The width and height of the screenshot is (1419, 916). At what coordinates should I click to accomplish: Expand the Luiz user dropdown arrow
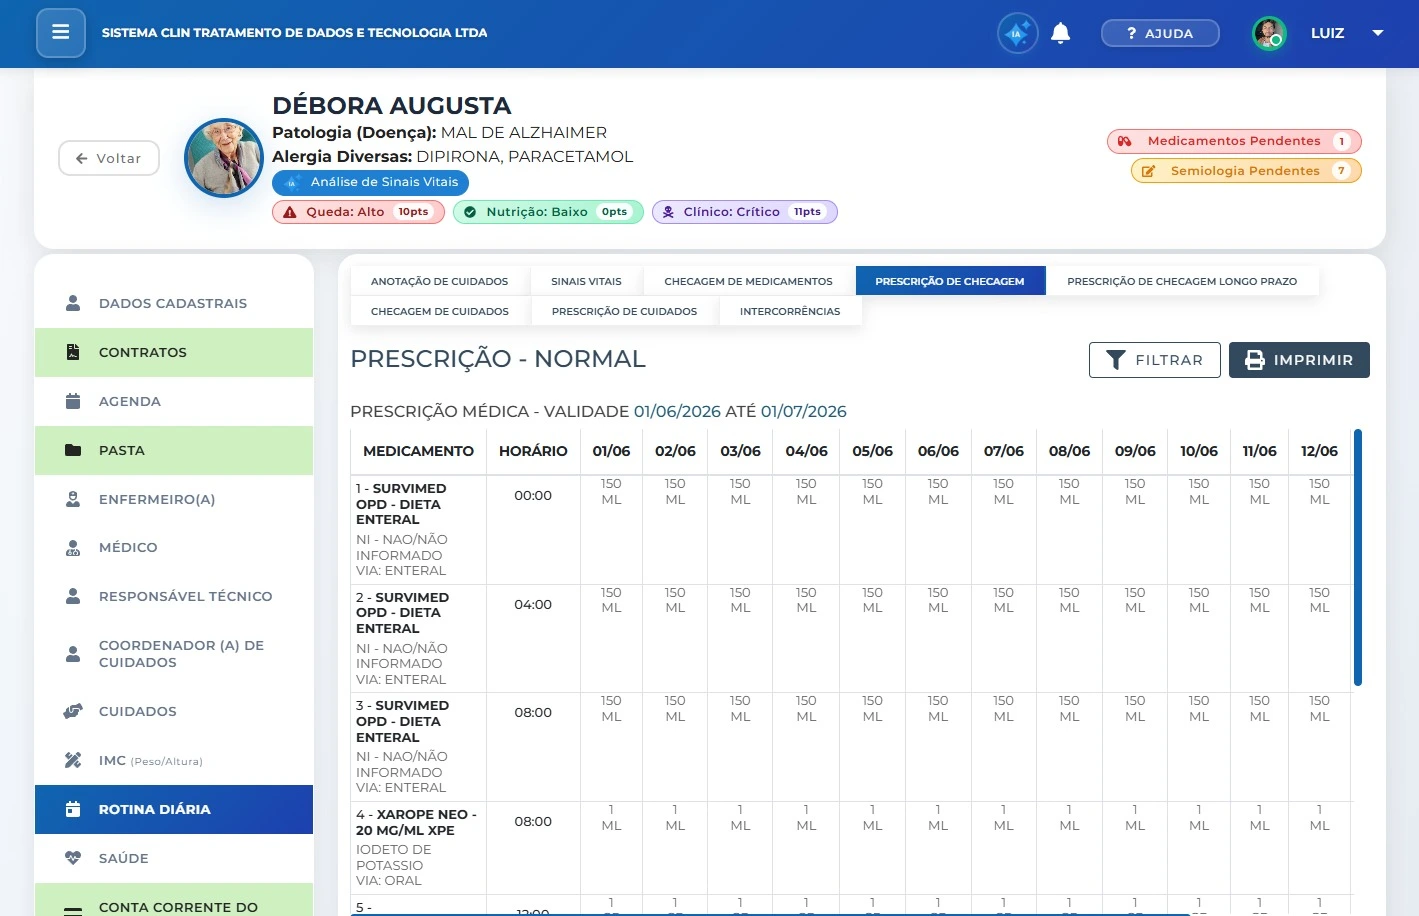[1377, 33]
